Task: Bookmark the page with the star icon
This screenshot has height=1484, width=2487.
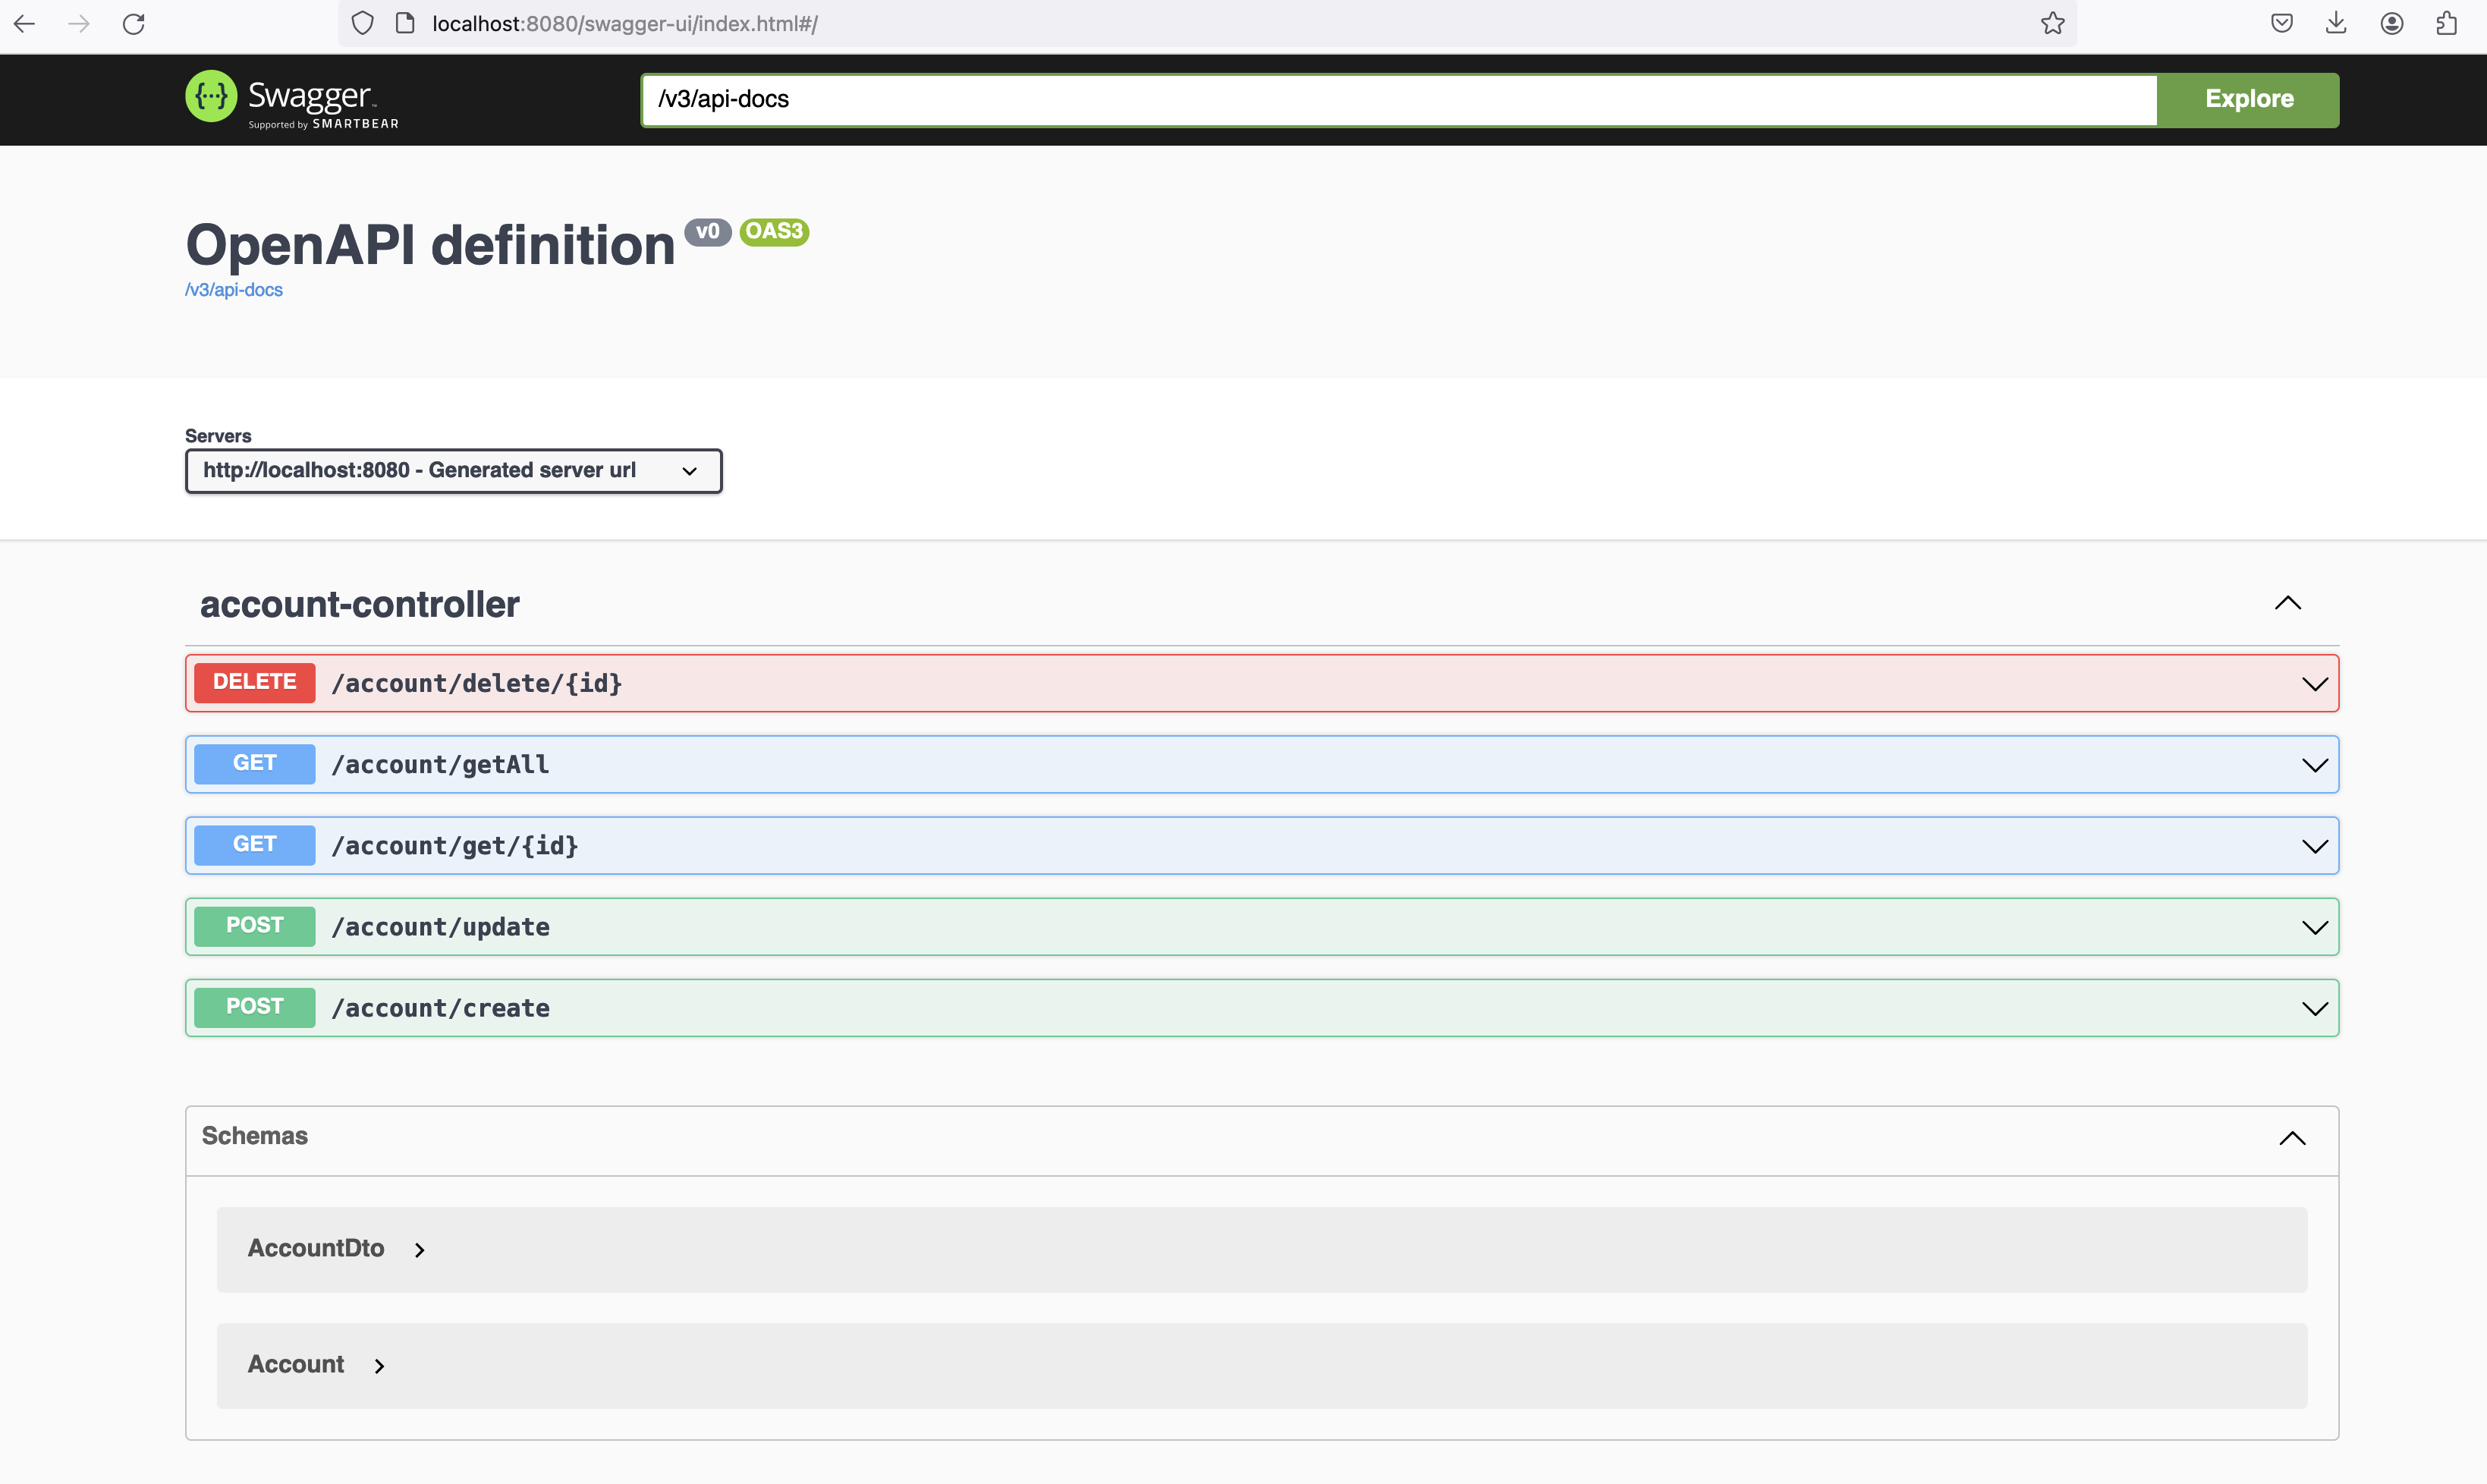Action: tap(2052, 24)
